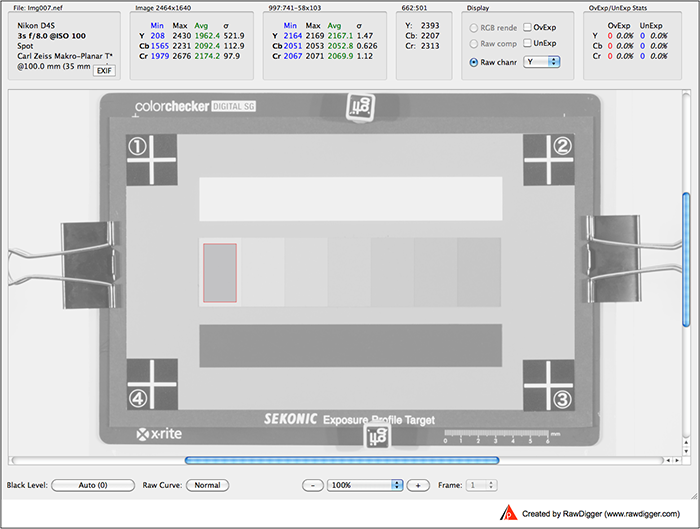
Task: Click the RawDigger logo icon
Action: pyautogui.click(x=508, y=512)
